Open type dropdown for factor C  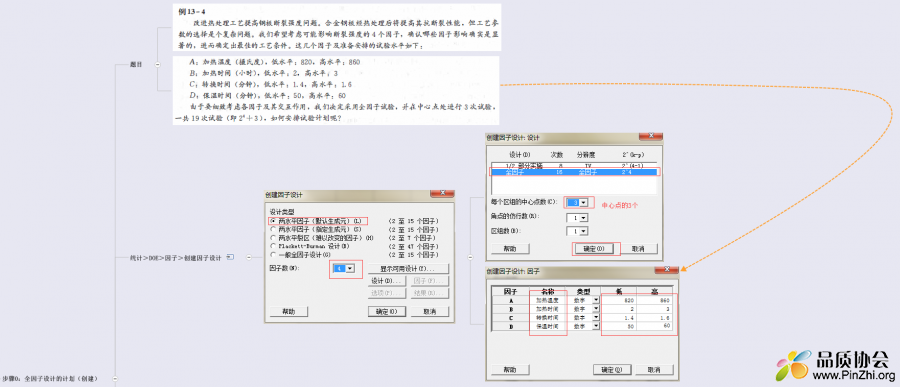click(596, 317)
